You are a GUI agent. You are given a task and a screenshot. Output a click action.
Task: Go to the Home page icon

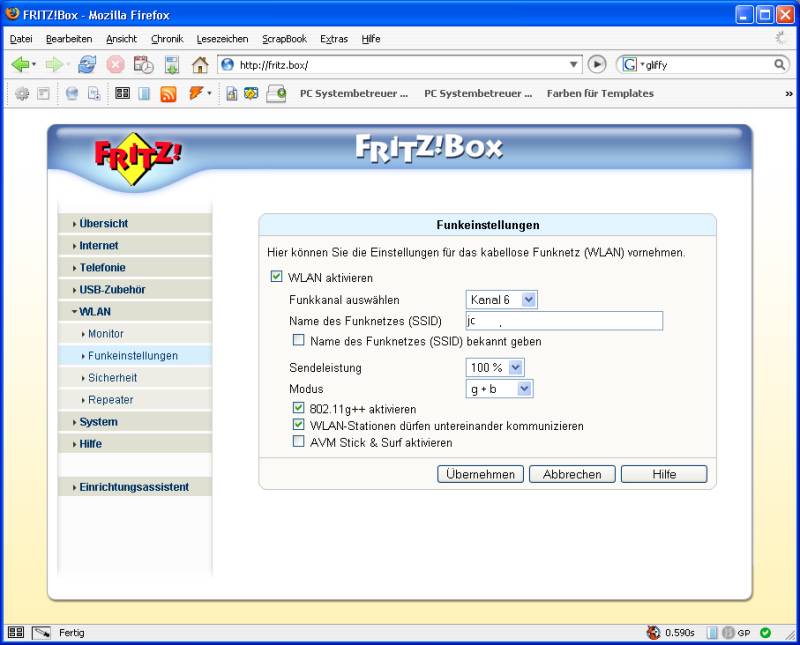pos(200,65)
